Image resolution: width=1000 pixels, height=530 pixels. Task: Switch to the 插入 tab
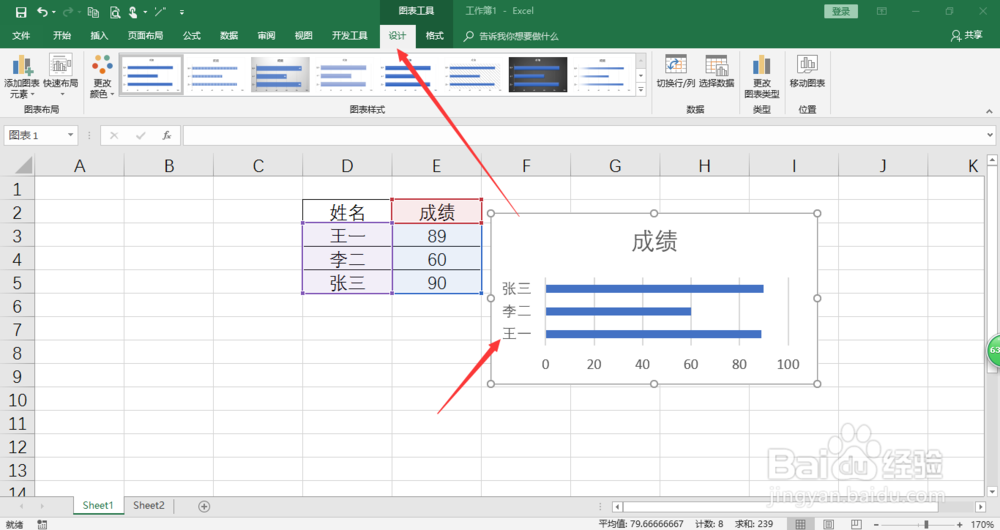99,36
